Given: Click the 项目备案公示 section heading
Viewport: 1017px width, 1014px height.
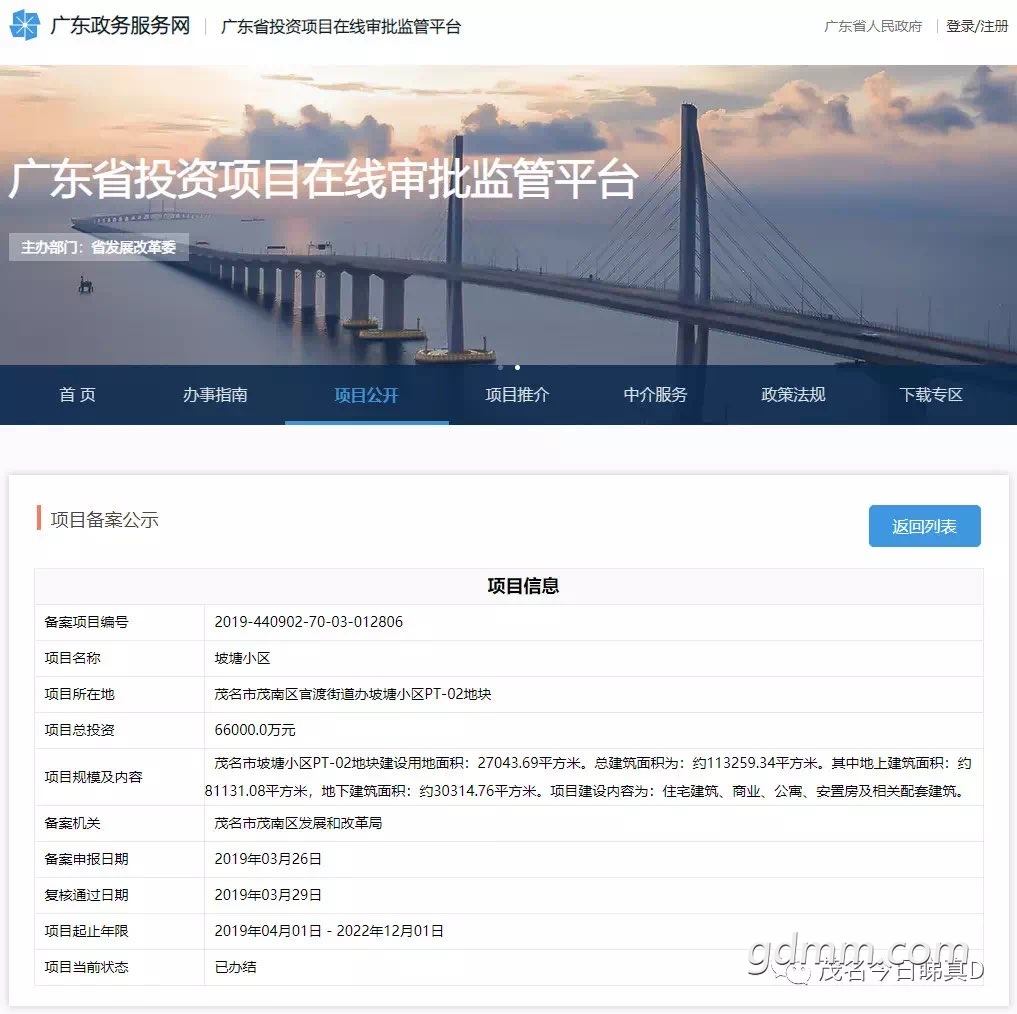Looking at the screenshot, I should click(104, 520).
